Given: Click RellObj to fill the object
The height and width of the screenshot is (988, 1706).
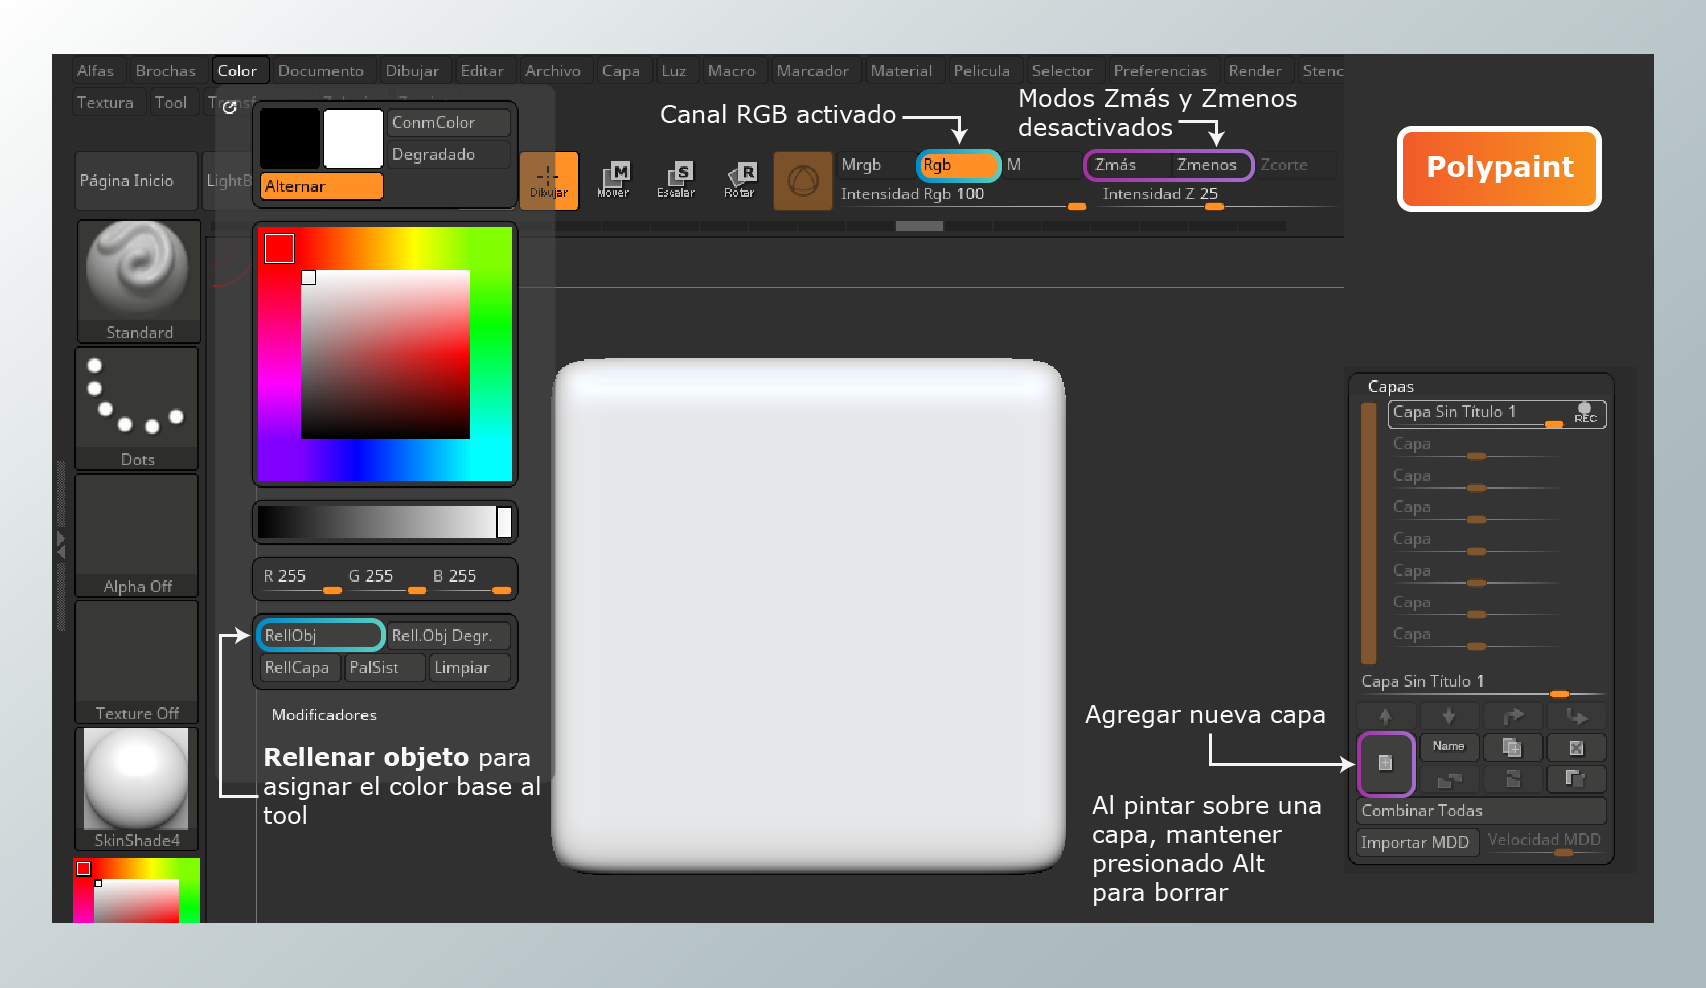Looking at the screenshot, I should 319,634.
